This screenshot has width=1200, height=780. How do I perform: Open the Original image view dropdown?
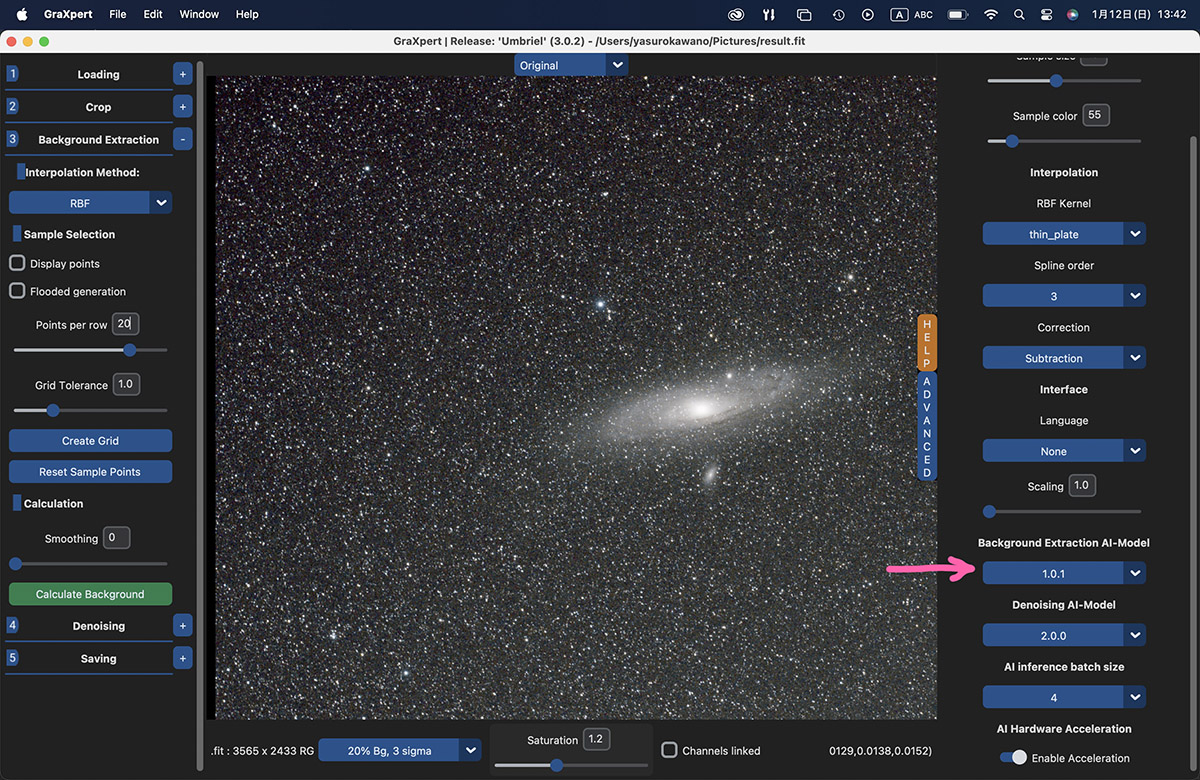pyautogui.click(x=572, y=65)
